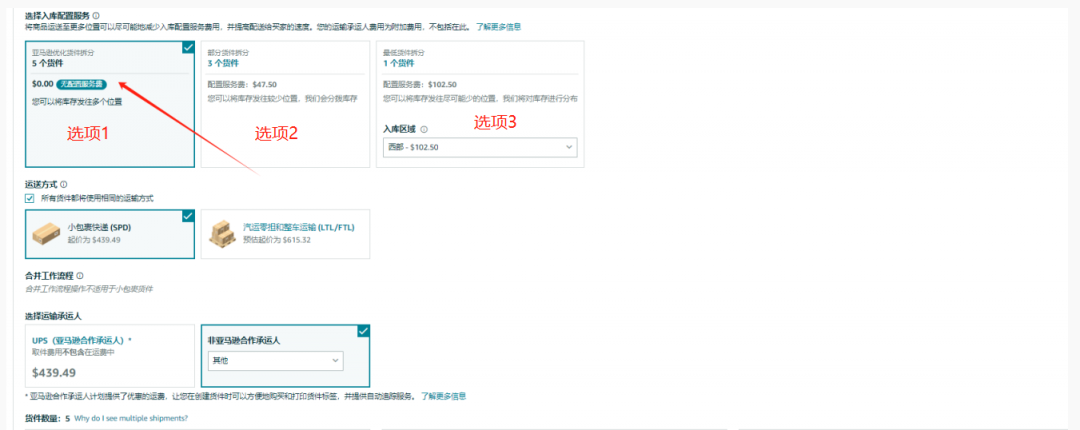1080x430 pixels.
Task: Open 了解更多信息 link after placement service description
Action: 499,27
